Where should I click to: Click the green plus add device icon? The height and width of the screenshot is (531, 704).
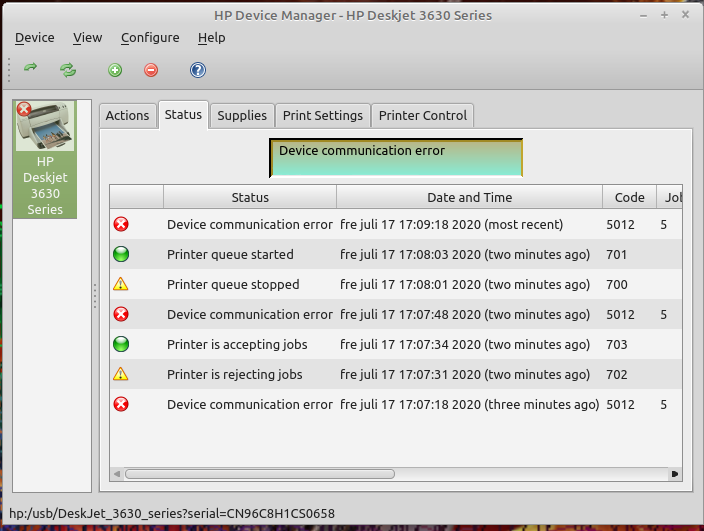click(115, 70)
